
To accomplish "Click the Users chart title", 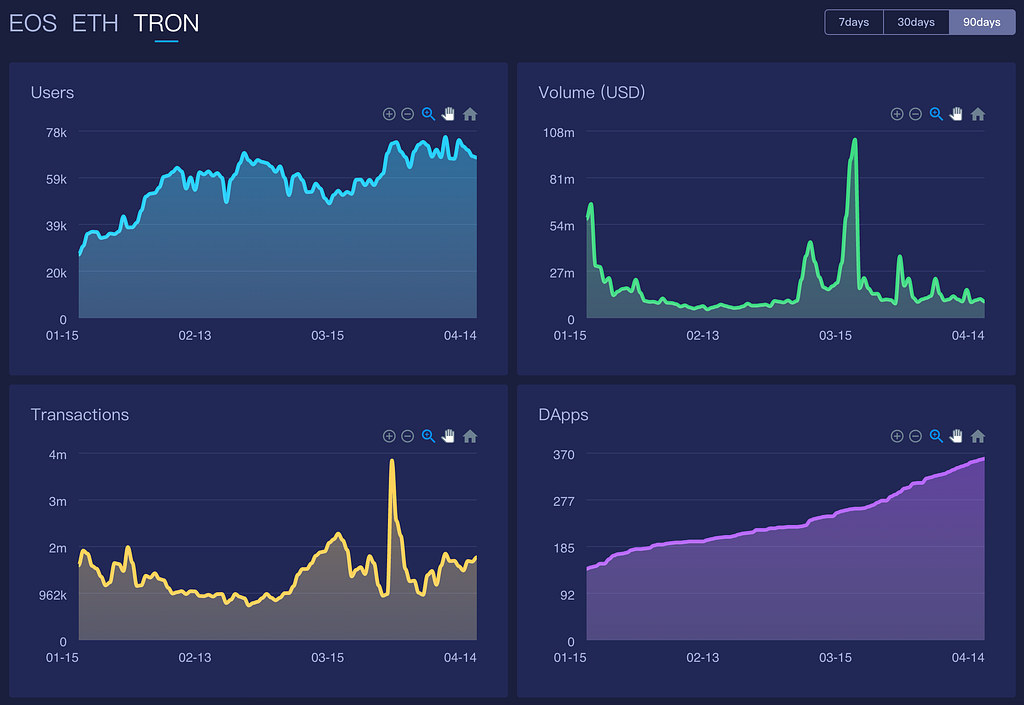I will point(52,93).
